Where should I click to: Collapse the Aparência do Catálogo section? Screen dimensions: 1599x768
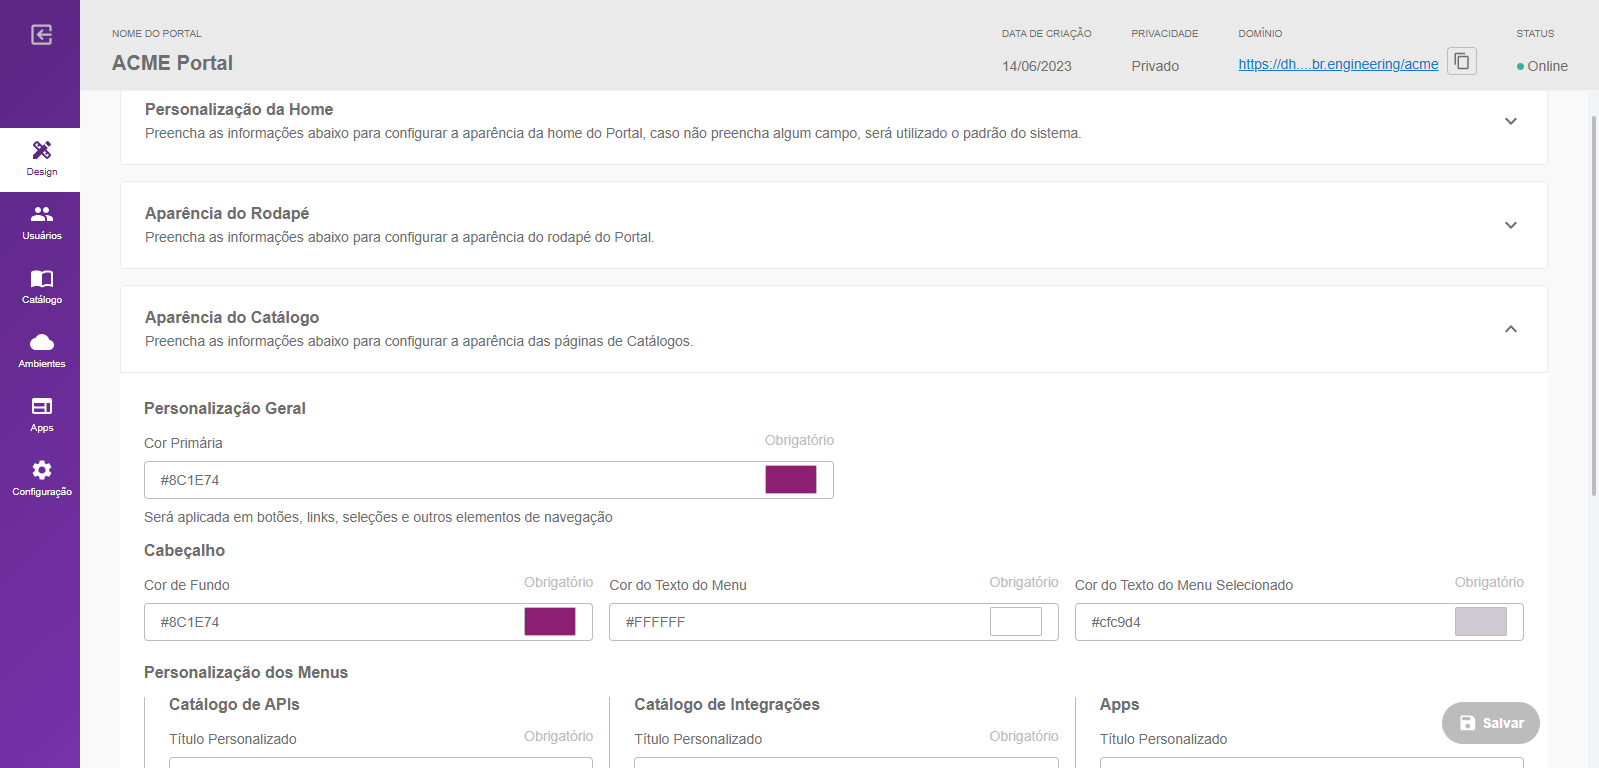[1510, 329]
